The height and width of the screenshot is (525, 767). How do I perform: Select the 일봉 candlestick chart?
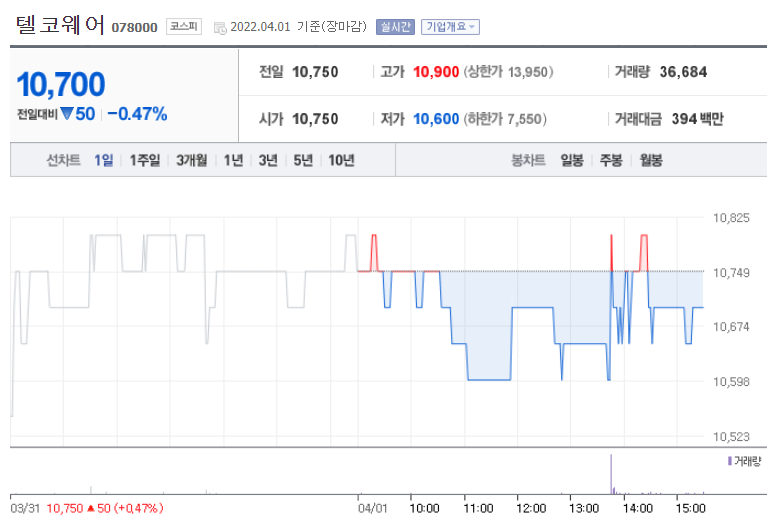tap(572, 160)
